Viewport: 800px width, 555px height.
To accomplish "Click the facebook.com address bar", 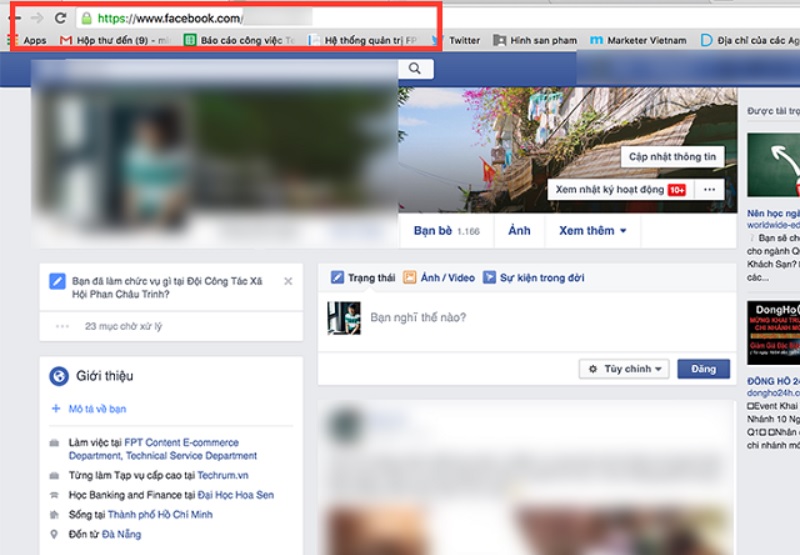I will (439, 19).
